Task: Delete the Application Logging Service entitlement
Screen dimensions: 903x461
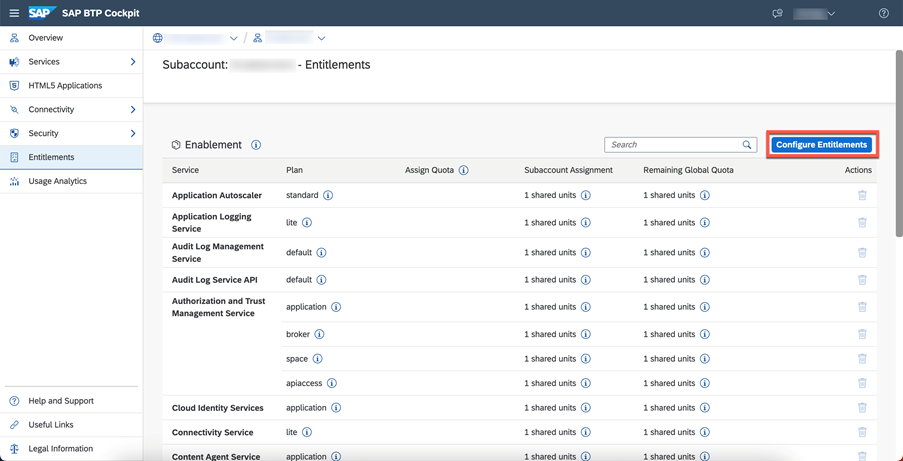Action: [862, 222]
